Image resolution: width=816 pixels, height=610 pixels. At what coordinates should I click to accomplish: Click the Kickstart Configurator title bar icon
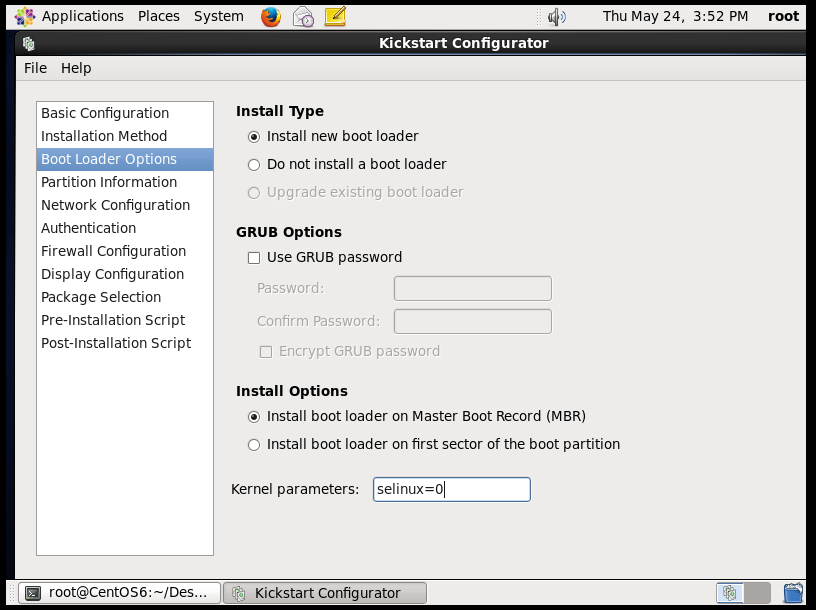(29, 44)
